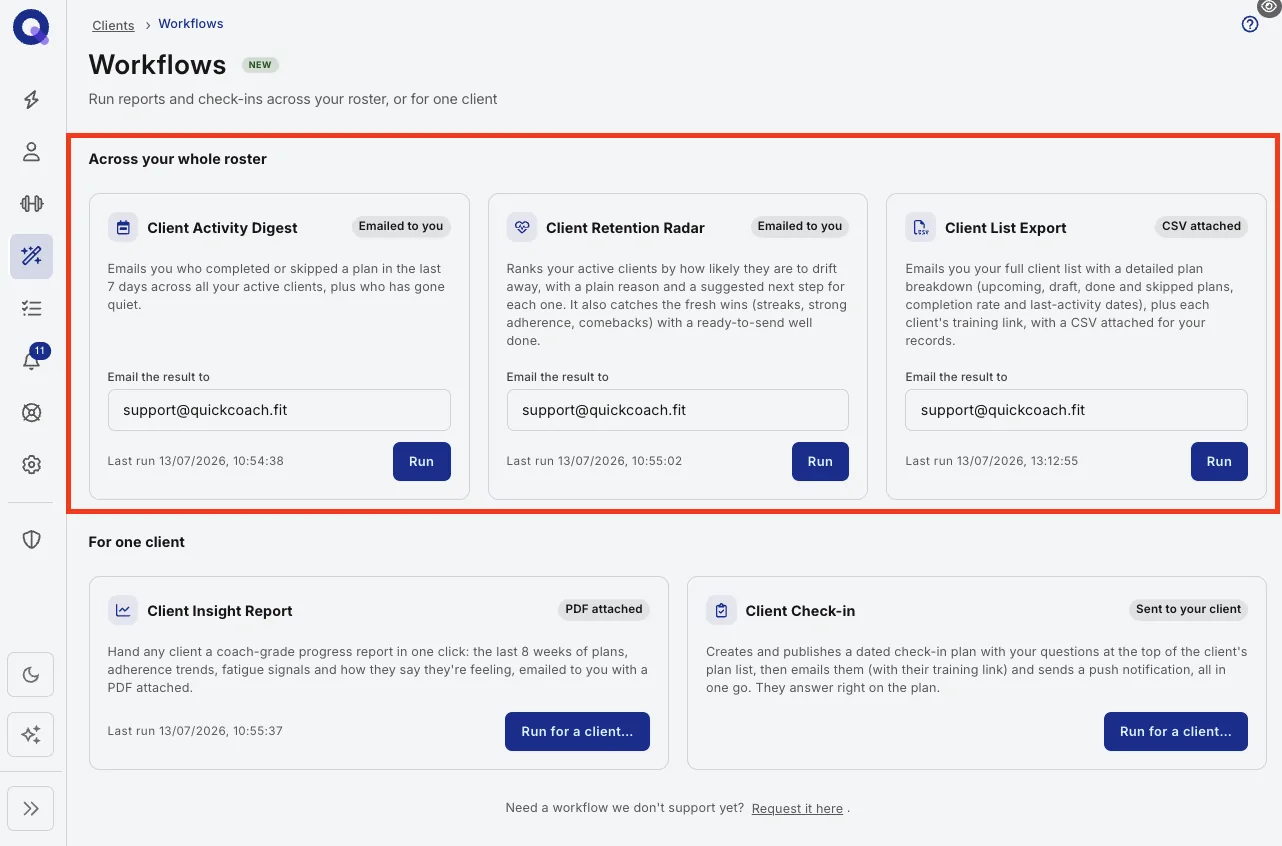The image size is (1282, 846).
Task: Open the dumbbell exercises sidebar icon
Action: 31,204
